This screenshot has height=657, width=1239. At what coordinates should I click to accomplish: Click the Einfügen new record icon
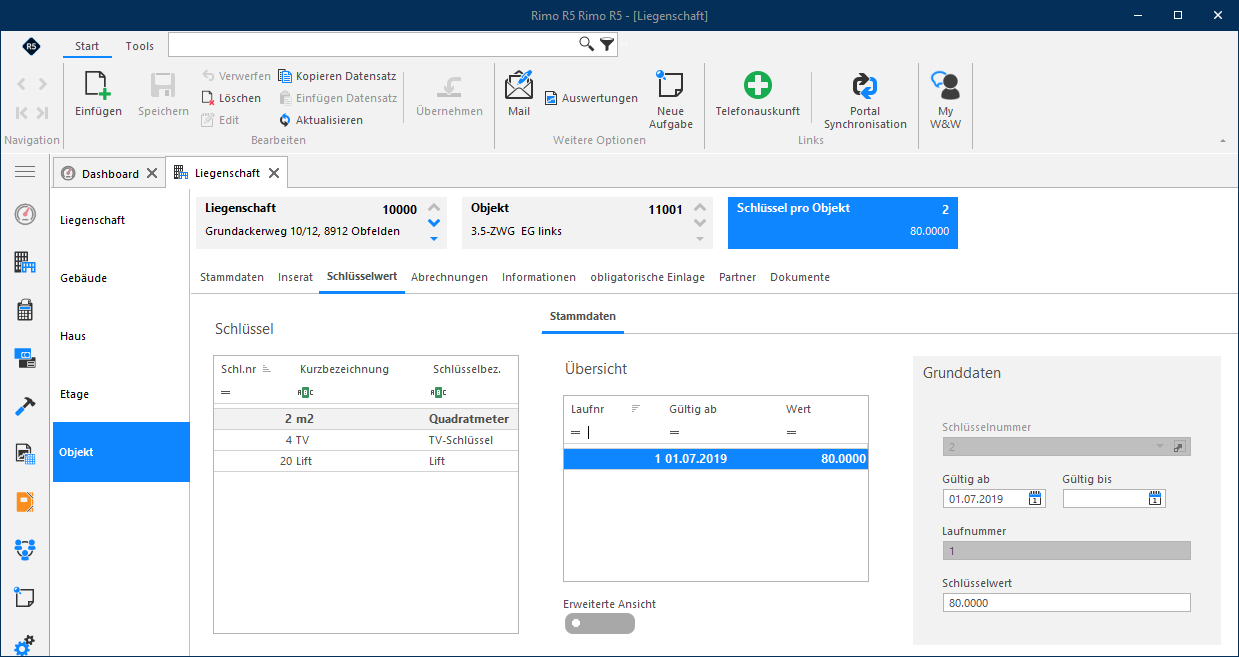tap(98, 85)
